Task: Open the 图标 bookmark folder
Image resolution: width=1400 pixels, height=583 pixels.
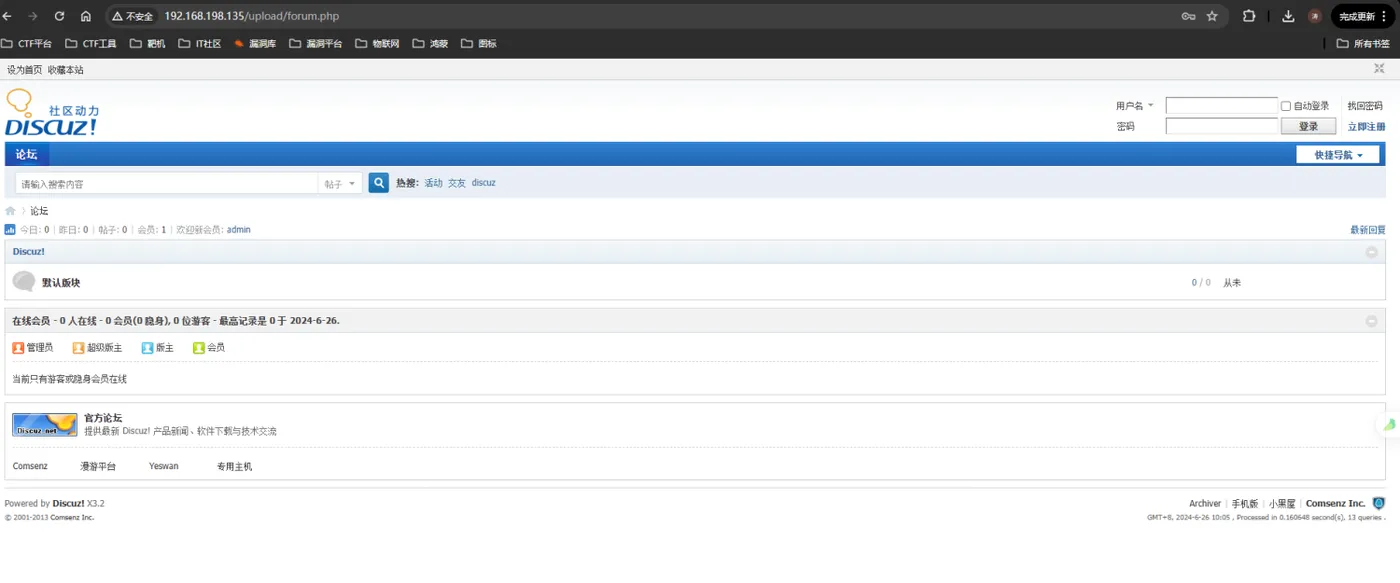Action: (x=479, y=44)
